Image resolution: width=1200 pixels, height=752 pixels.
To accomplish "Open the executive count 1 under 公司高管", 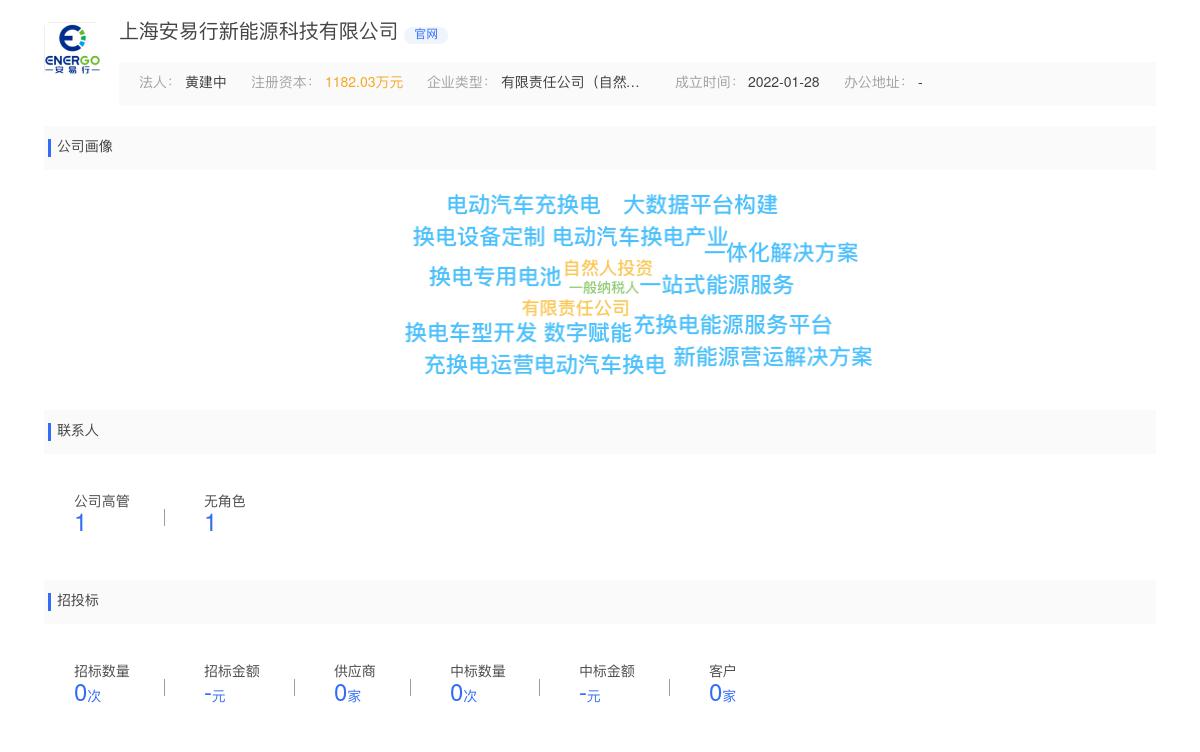I will 80,522.
